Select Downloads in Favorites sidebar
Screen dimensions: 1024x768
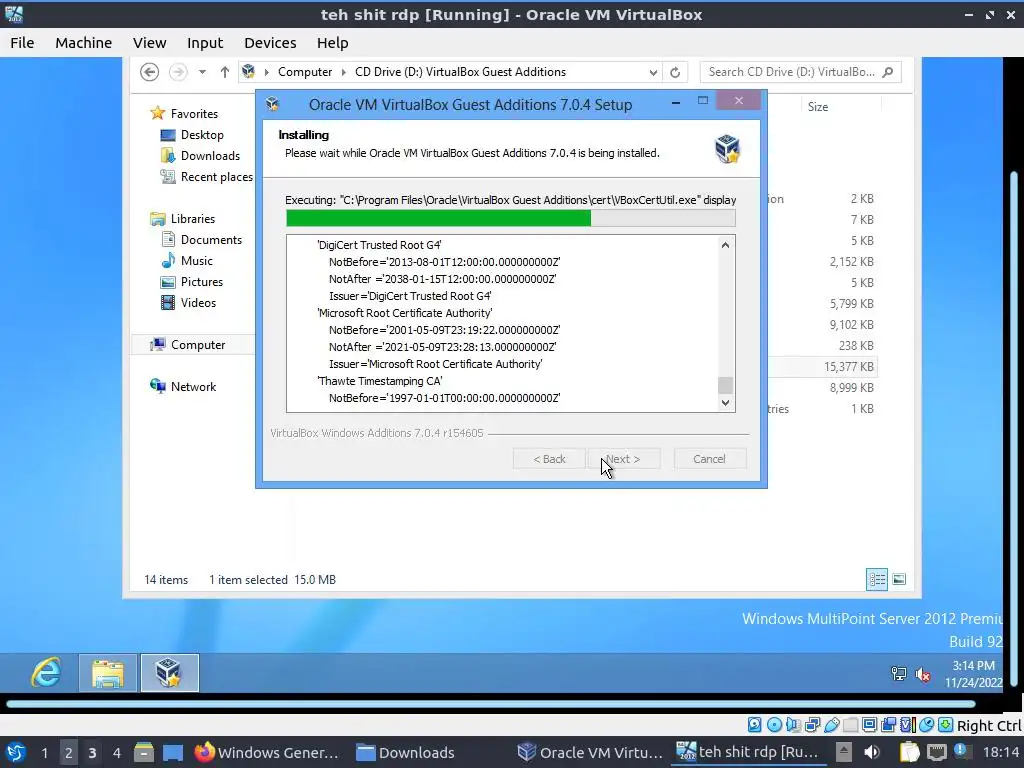[x=200, y=155]
